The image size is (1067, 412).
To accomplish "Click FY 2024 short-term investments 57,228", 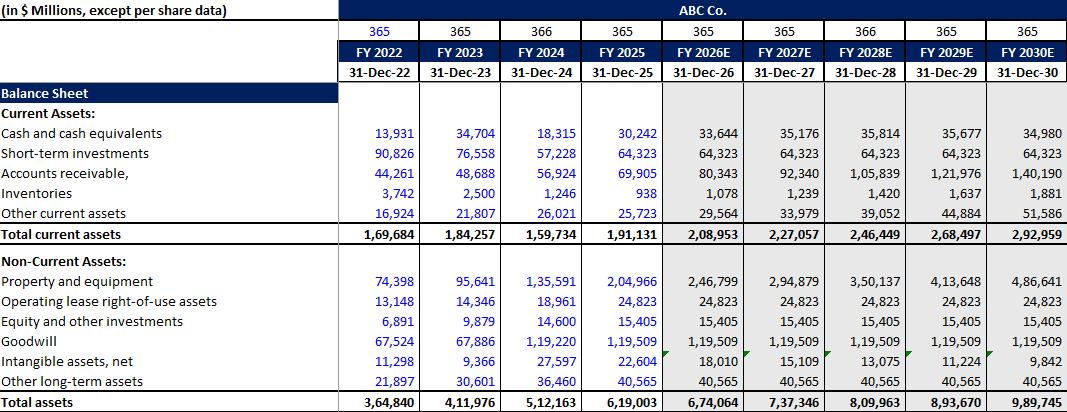I will (x=557, y=153).
